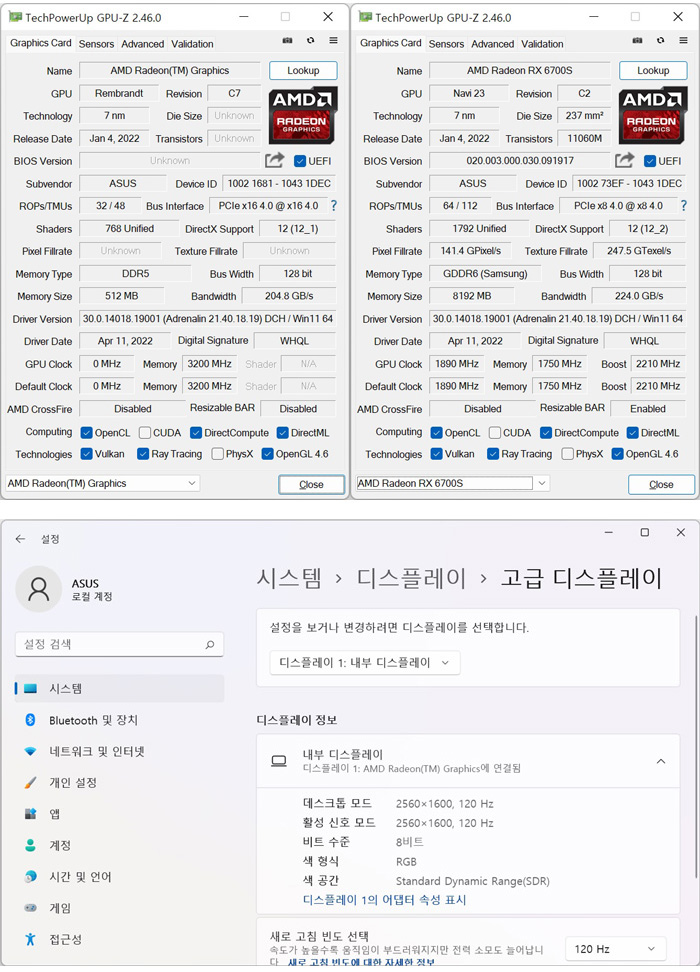This screenshot has height=972, width=700.
Task: Open 개인 설정 in Settings sidebar
Action: click(x=119, y=783)
